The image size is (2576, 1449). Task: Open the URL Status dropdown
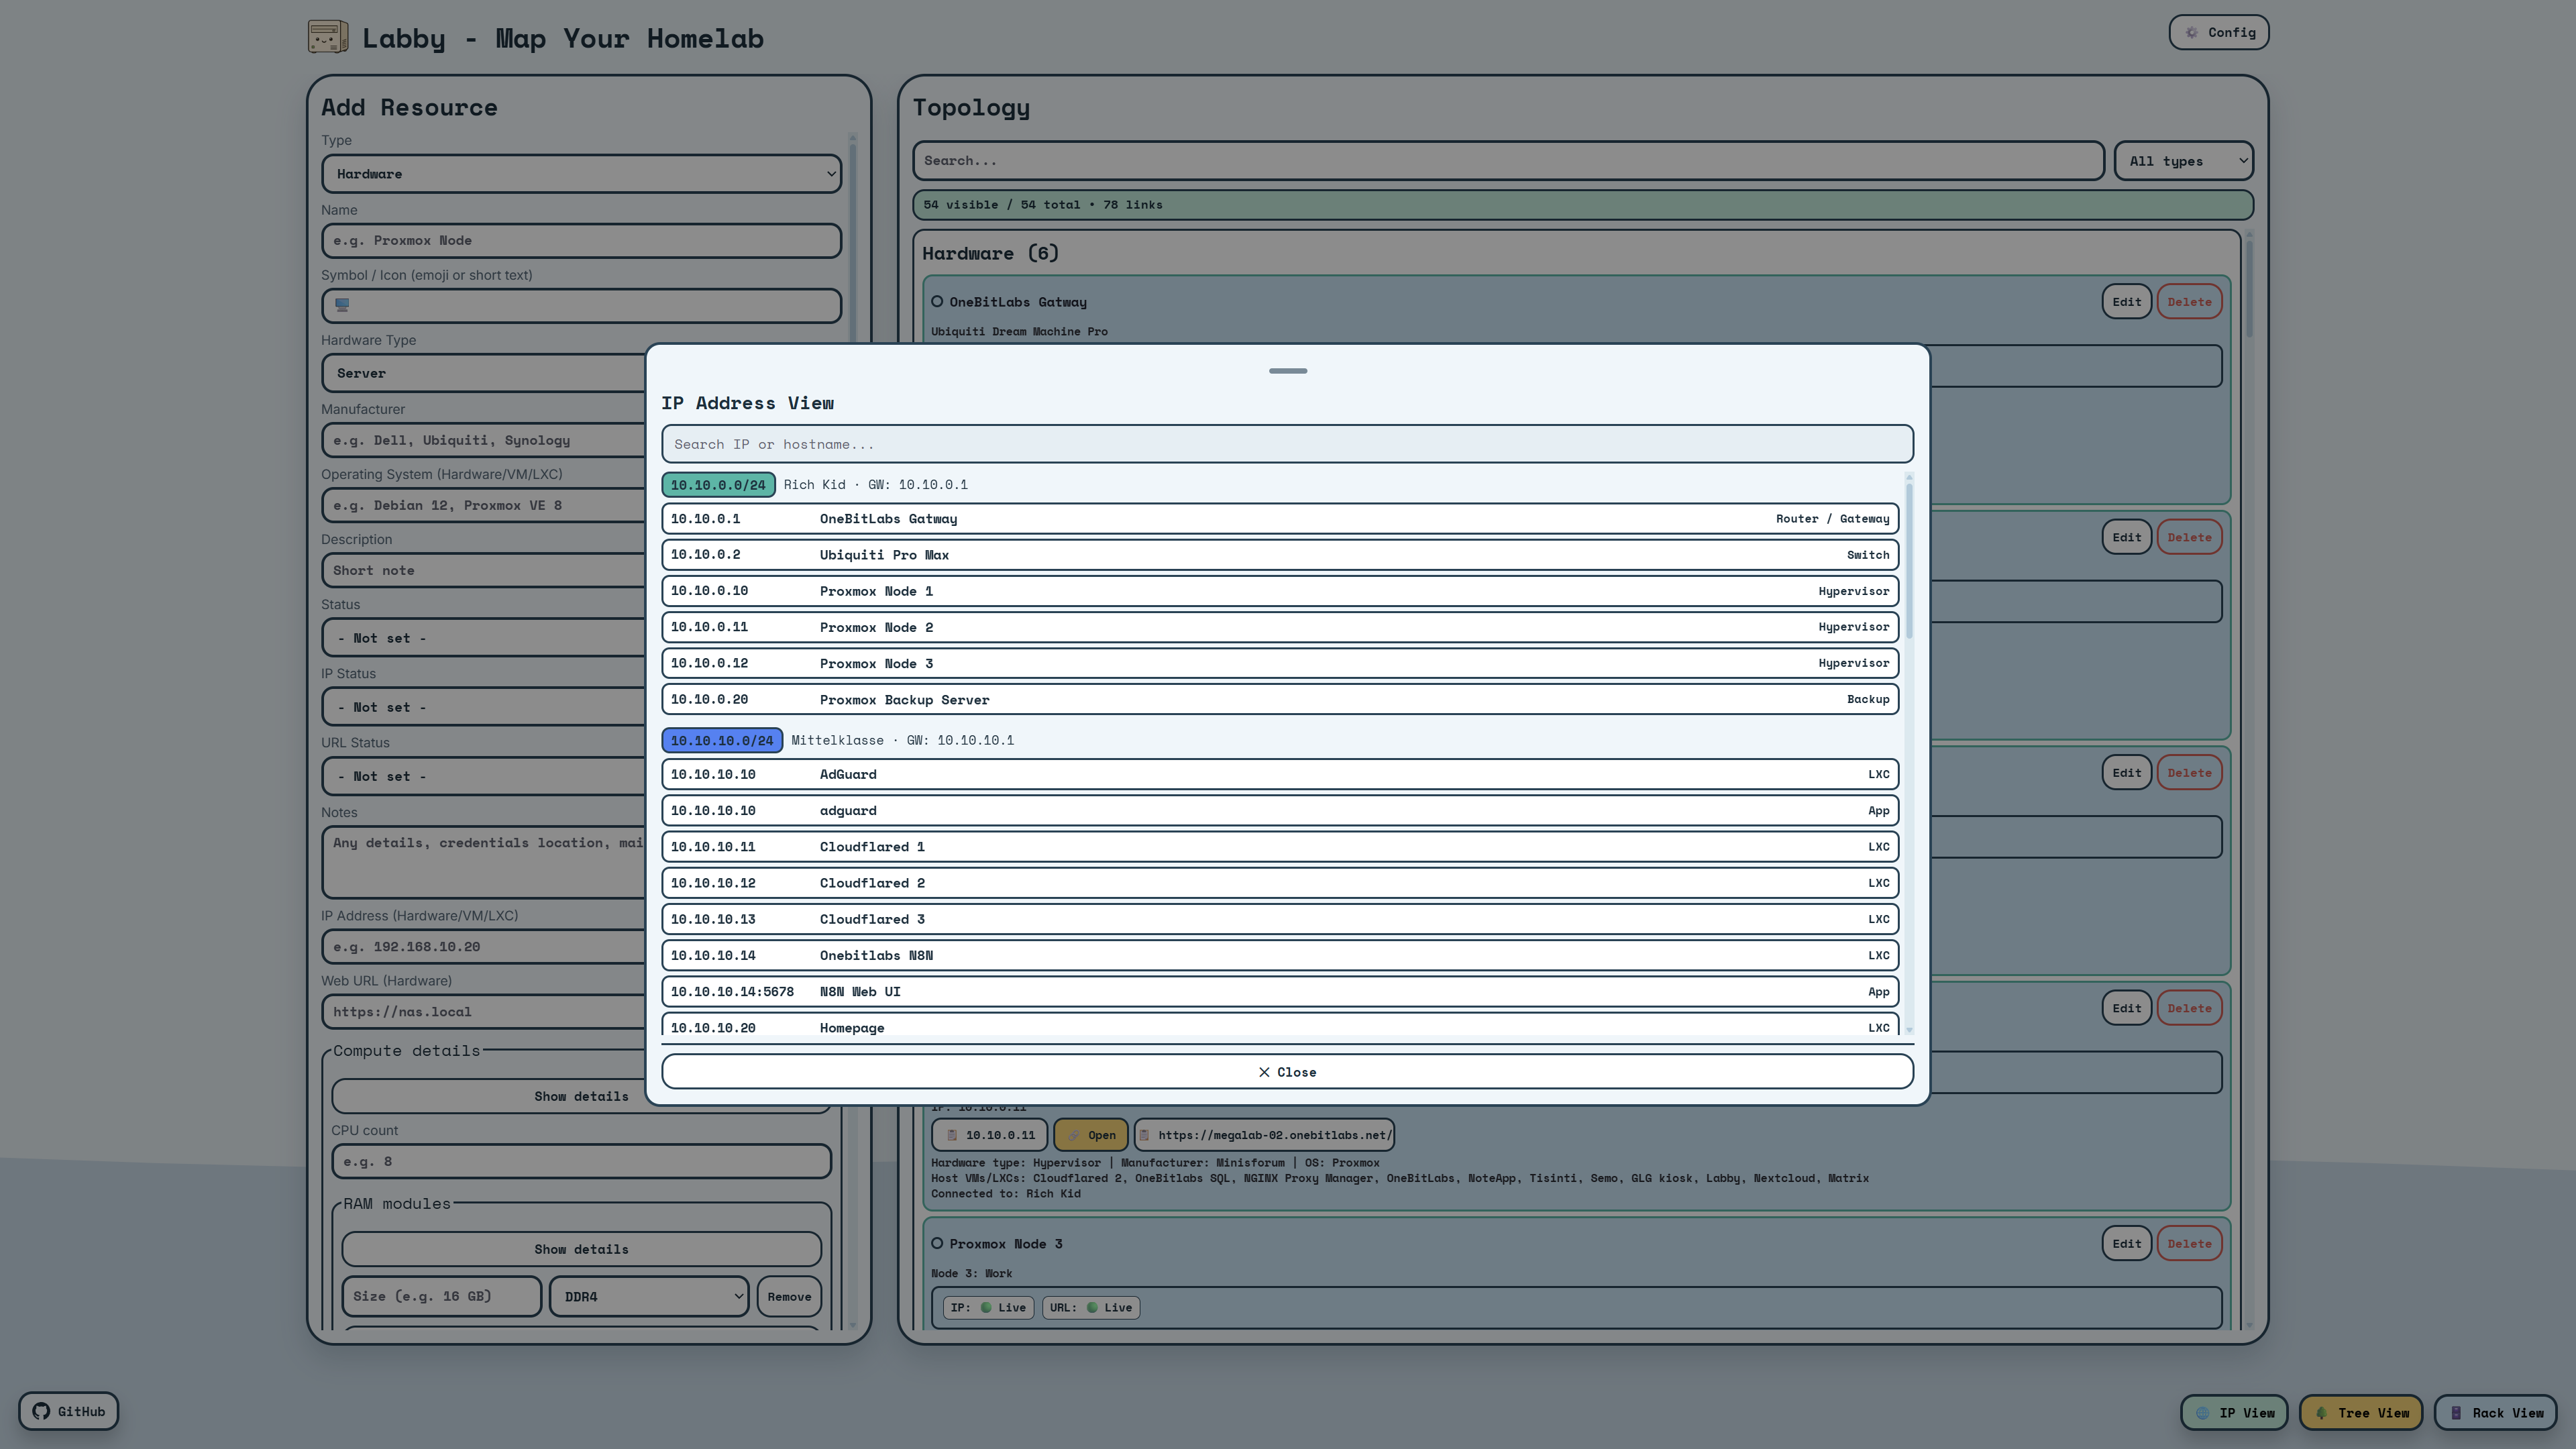pos(483,776)
